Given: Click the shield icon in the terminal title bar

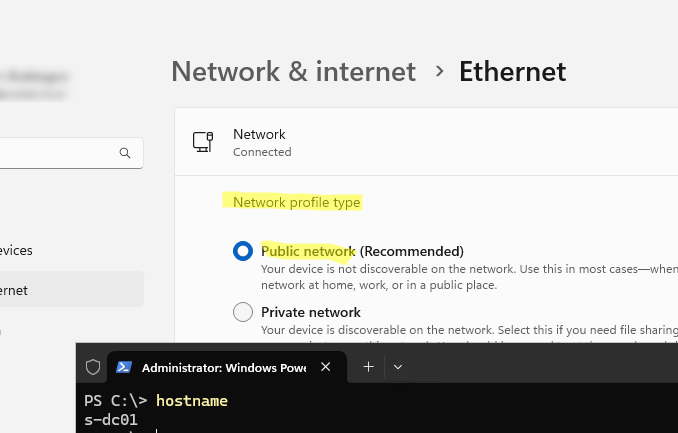Looking at the screenshot, I should coord(93,367).
